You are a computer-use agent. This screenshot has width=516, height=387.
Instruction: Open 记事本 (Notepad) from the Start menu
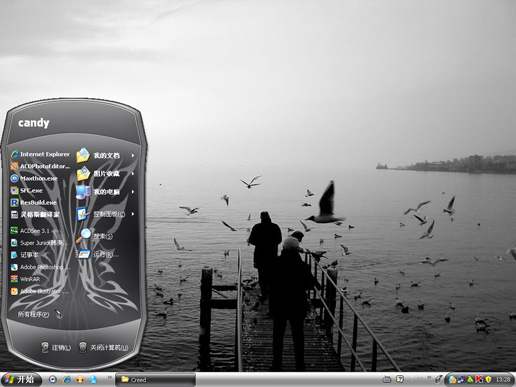coord(25,255)
